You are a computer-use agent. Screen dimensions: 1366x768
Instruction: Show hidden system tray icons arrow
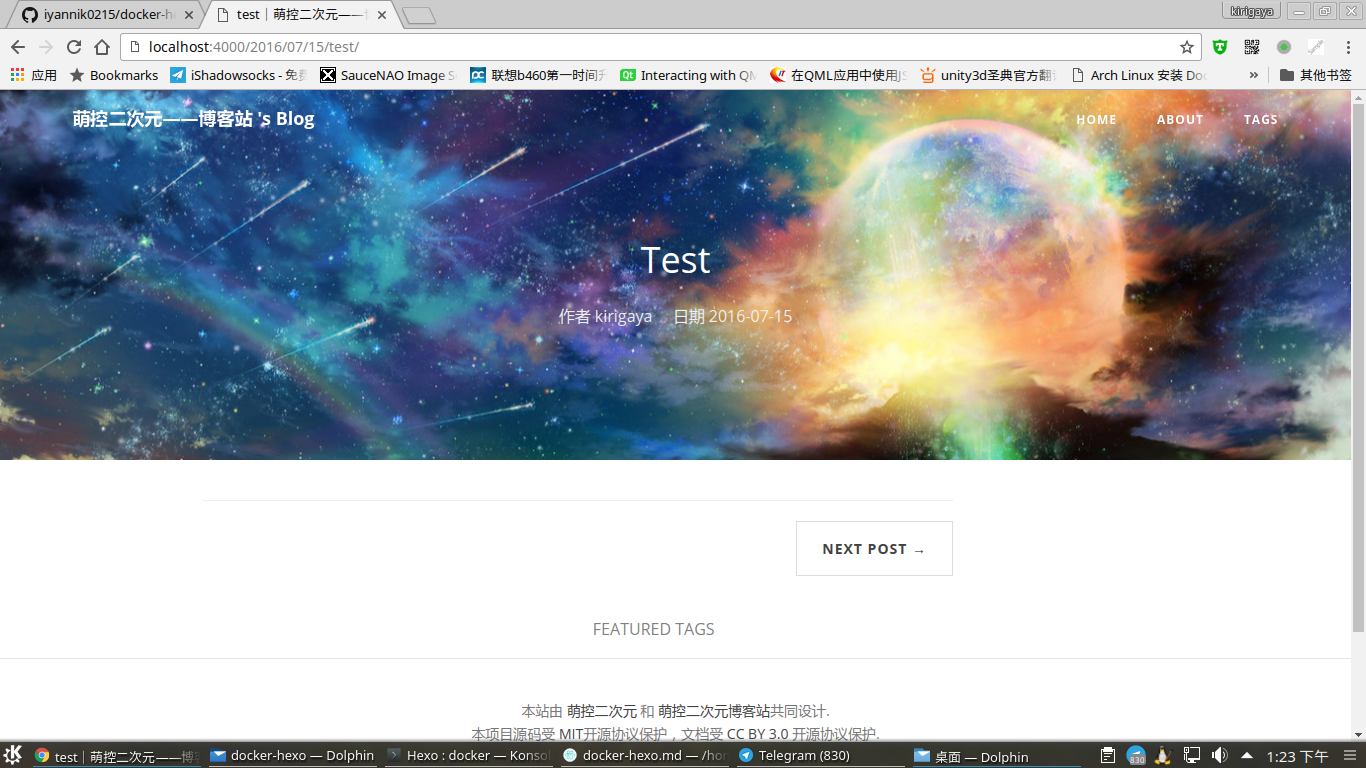pyautogui.click(x=1247, y=755)
